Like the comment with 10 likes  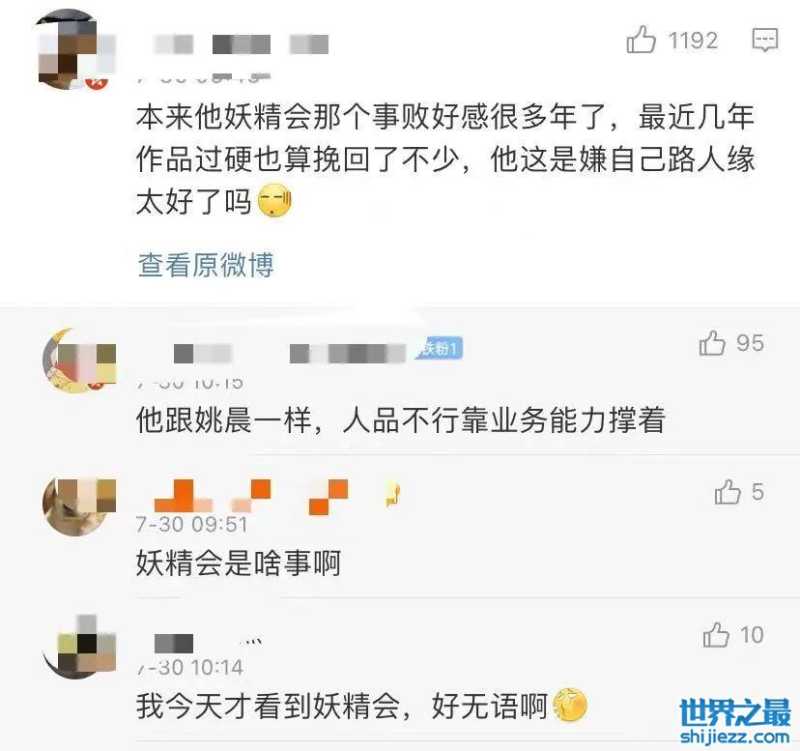[x=716, y=635]
